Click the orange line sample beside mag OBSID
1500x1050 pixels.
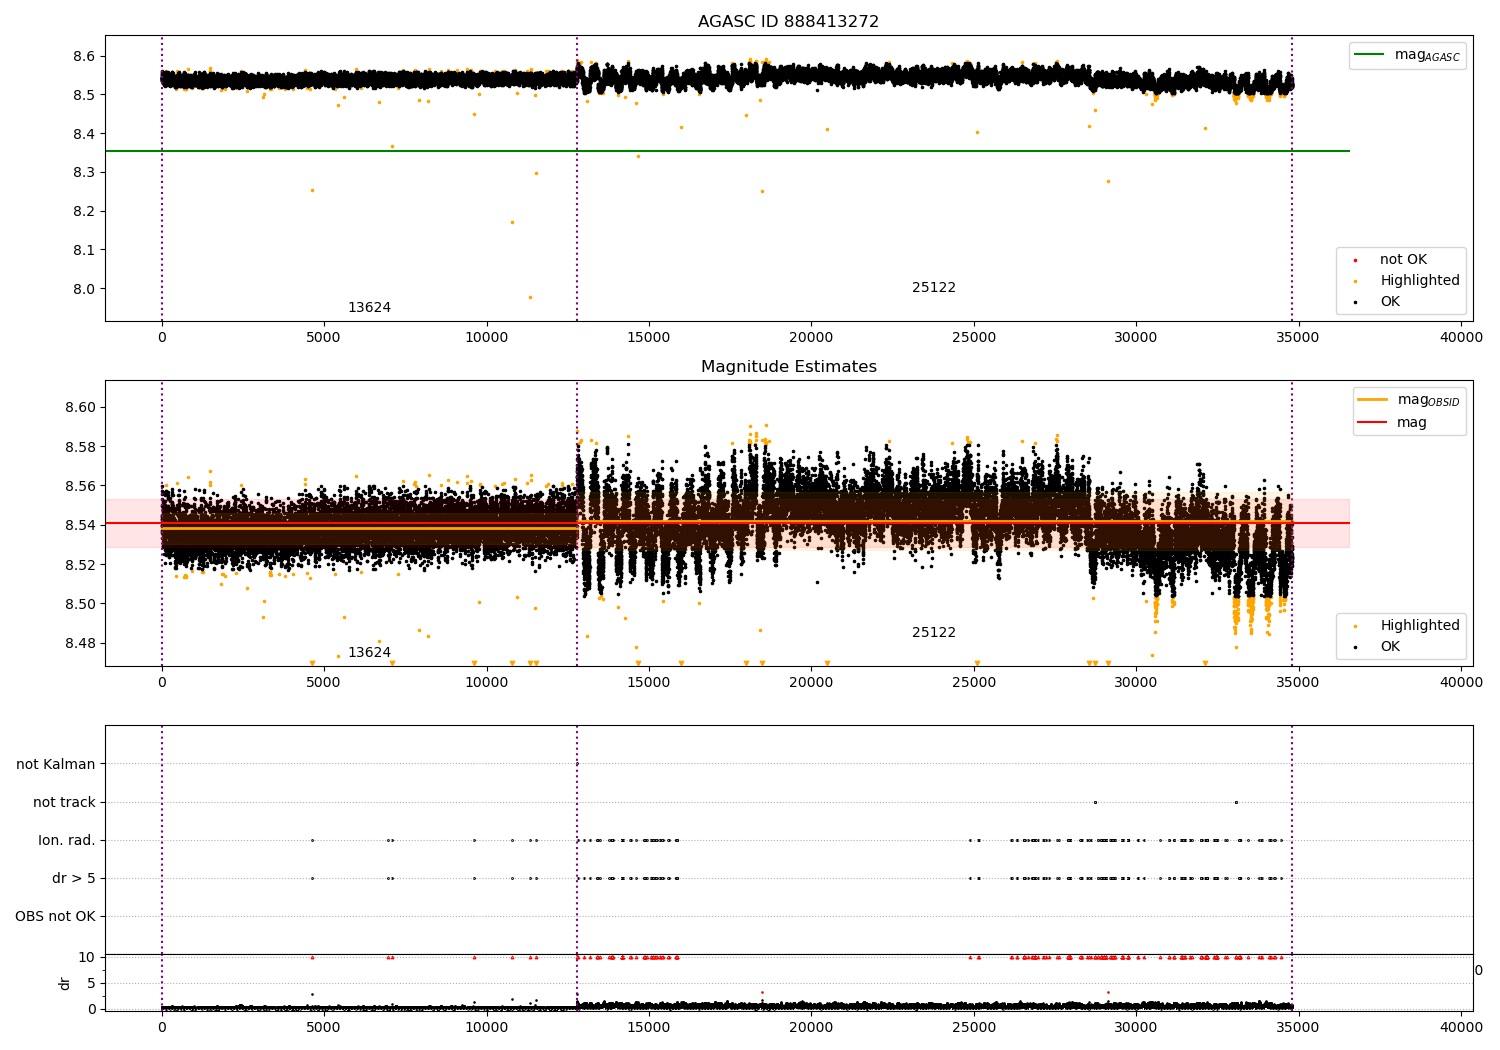click(1372, 400)
